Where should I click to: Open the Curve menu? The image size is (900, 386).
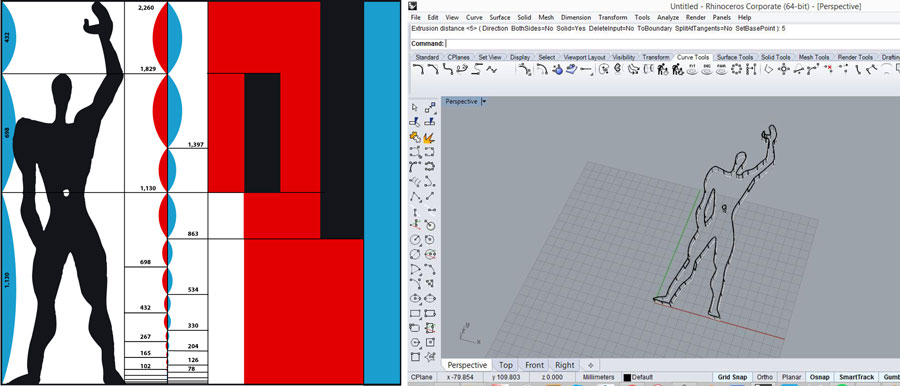(474, 18)
